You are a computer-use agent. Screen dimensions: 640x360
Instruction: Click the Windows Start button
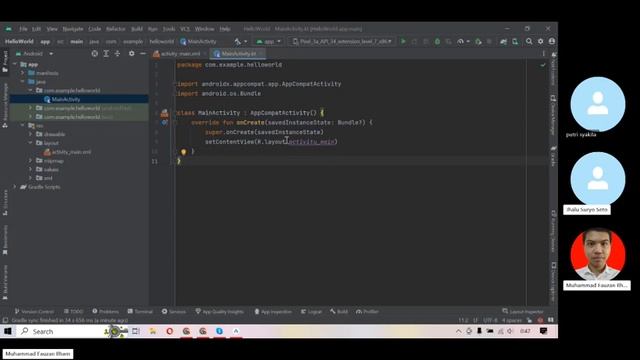click(x=7, y=331)
